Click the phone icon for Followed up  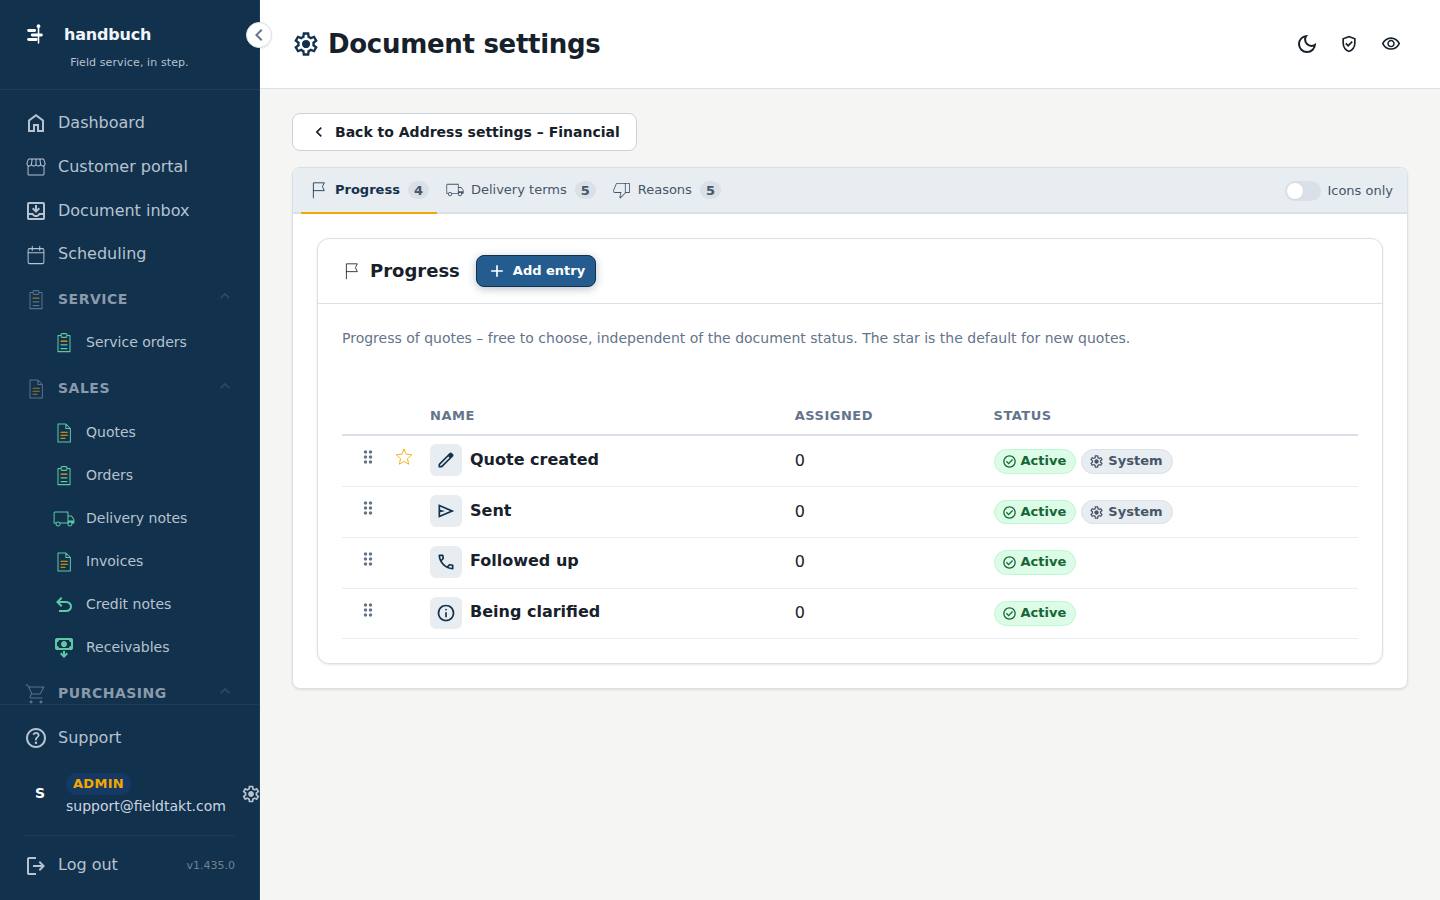[x=446, y=562]
